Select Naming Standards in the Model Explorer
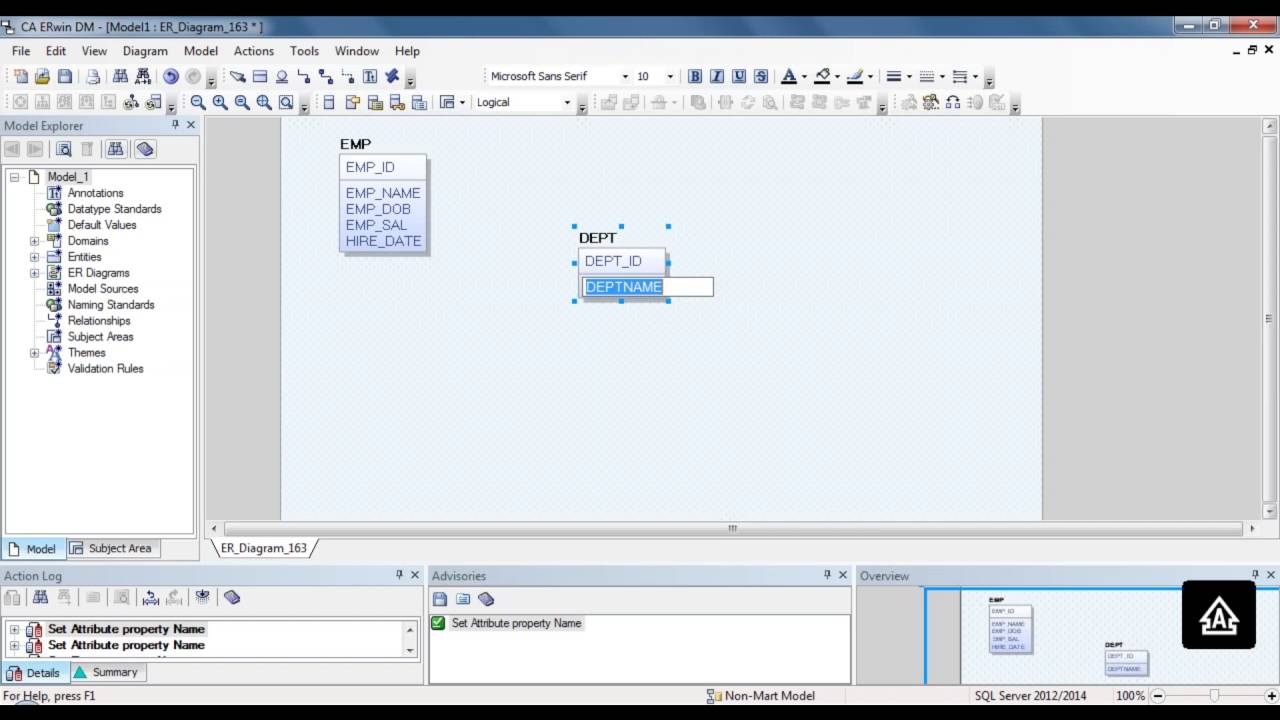The height and width of the screenshot is (720, 1280). pyautogui.click(x=111, y=305)
